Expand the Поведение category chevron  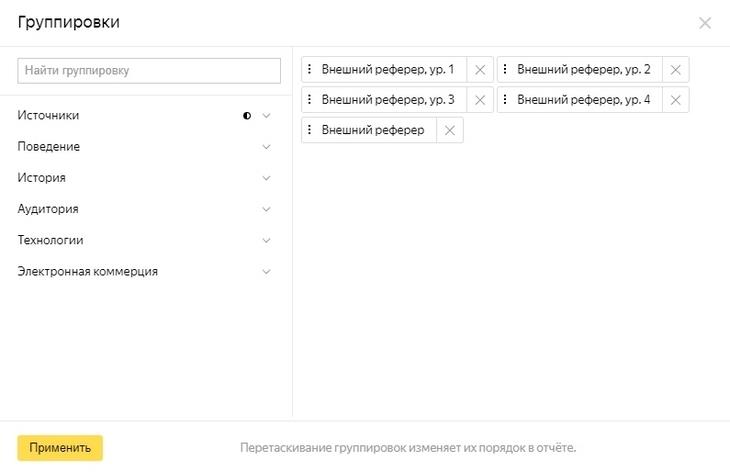tap(266, 147)
